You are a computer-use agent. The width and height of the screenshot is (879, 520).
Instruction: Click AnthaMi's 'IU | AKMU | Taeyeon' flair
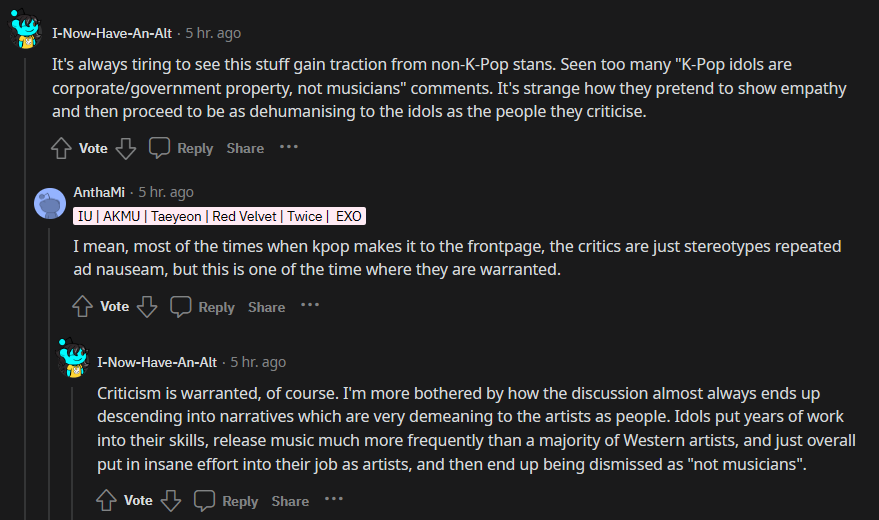point(220,216)
